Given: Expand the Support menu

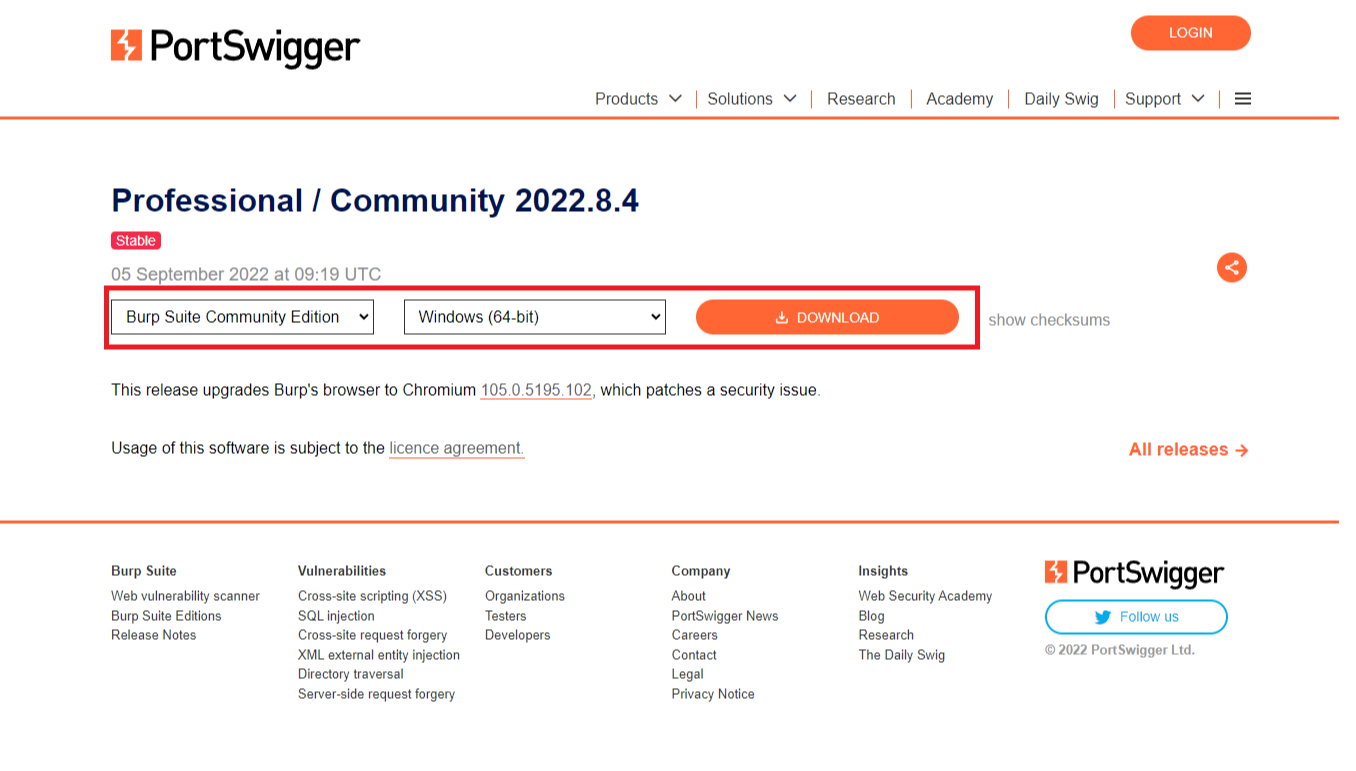Looking at the screenshot, I should tap(1165, 99).
